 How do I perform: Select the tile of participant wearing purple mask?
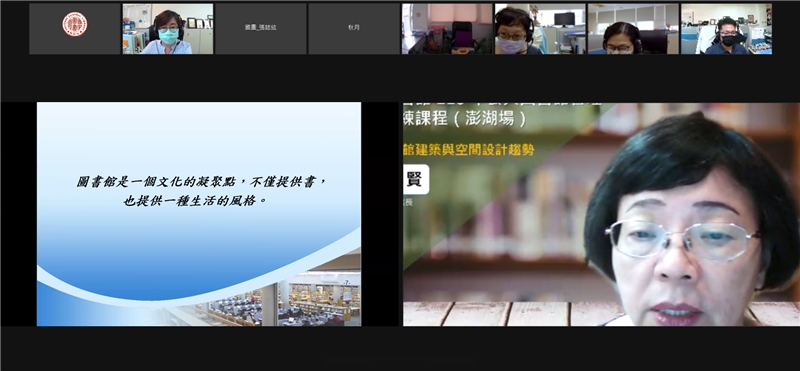(540, 29)
